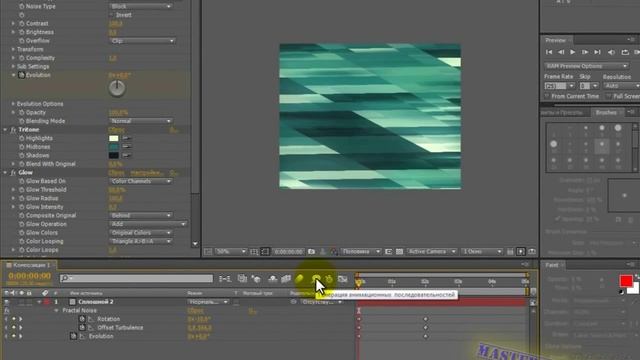
Task: Toggle Invert checkbox under Fractal Noise
Action: pyautogui.click(x=111, y=15)
